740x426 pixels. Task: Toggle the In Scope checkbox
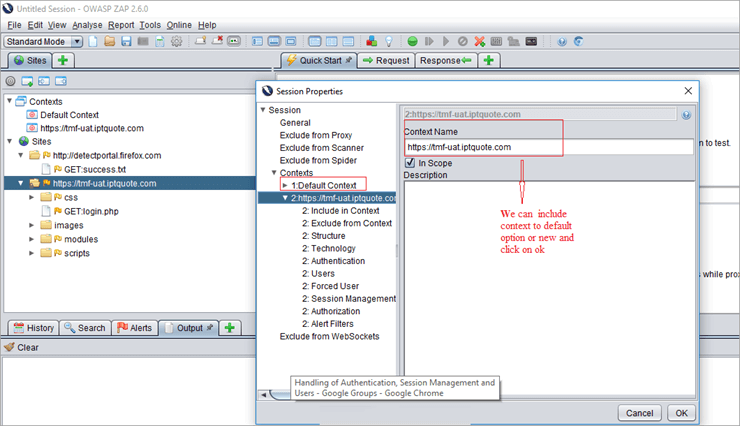click(410, 163)
